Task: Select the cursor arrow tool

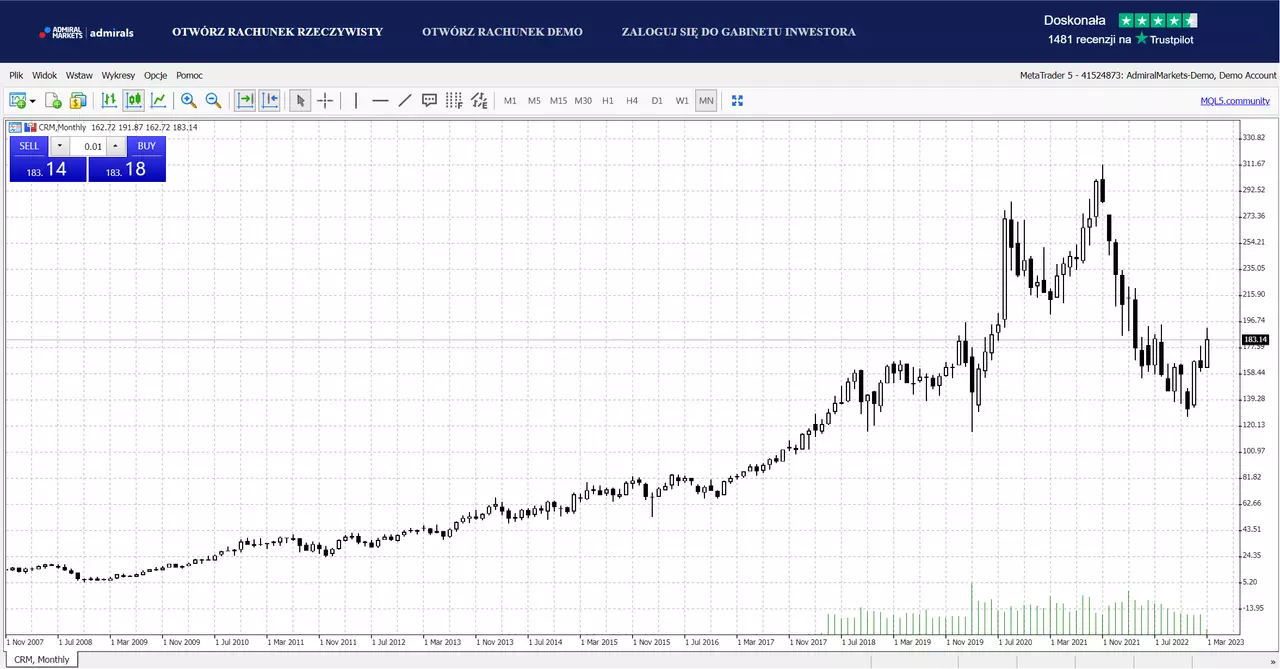Action: coord(300,100)
